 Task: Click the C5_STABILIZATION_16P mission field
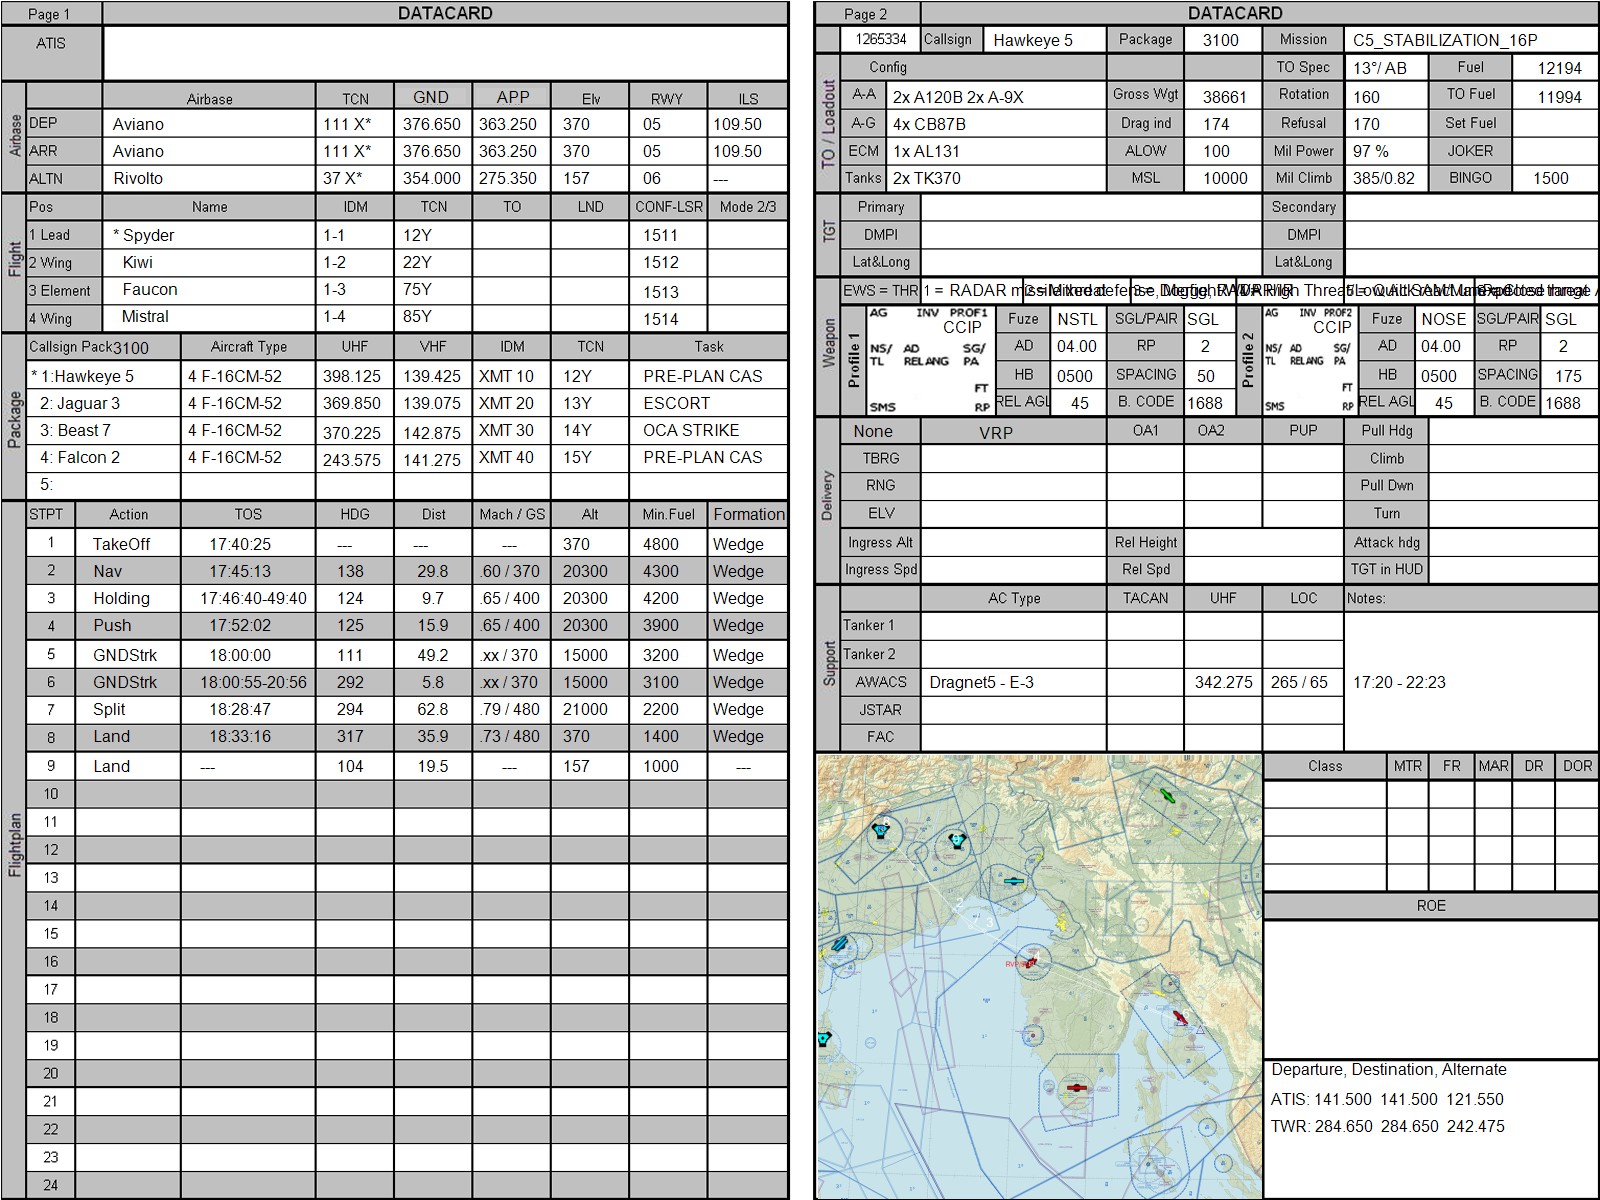pyautogui.click(x=1470, y=40)
